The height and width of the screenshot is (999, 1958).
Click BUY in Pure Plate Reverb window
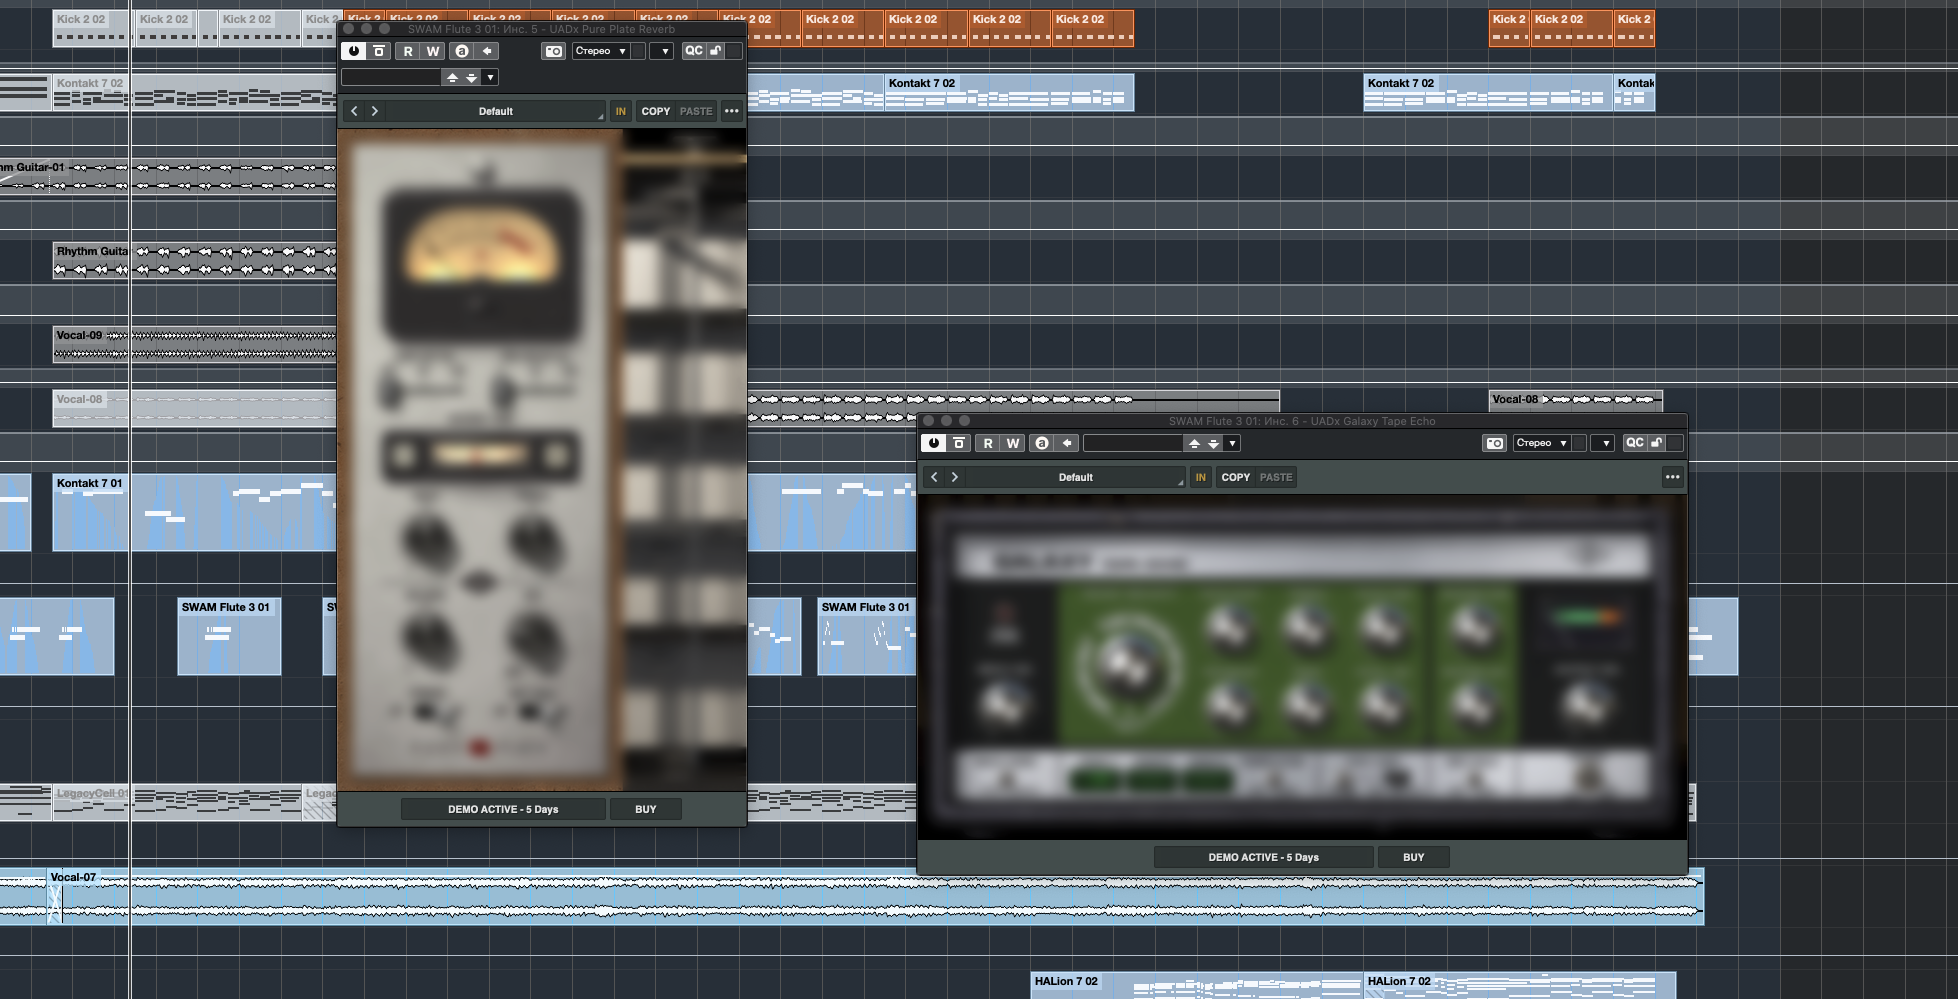646,809
